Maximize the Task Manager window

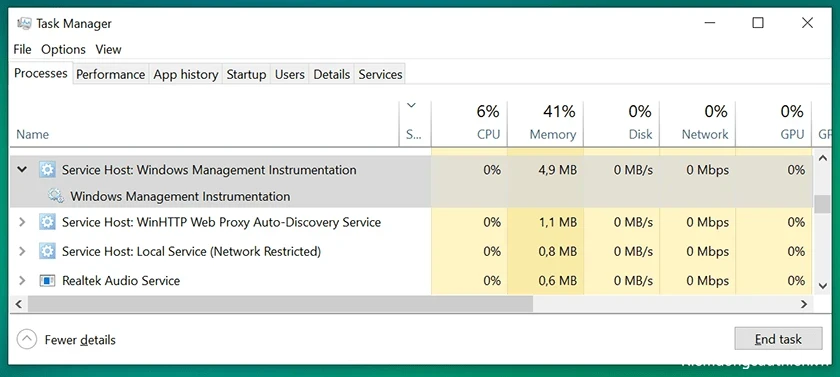(758, 22)
